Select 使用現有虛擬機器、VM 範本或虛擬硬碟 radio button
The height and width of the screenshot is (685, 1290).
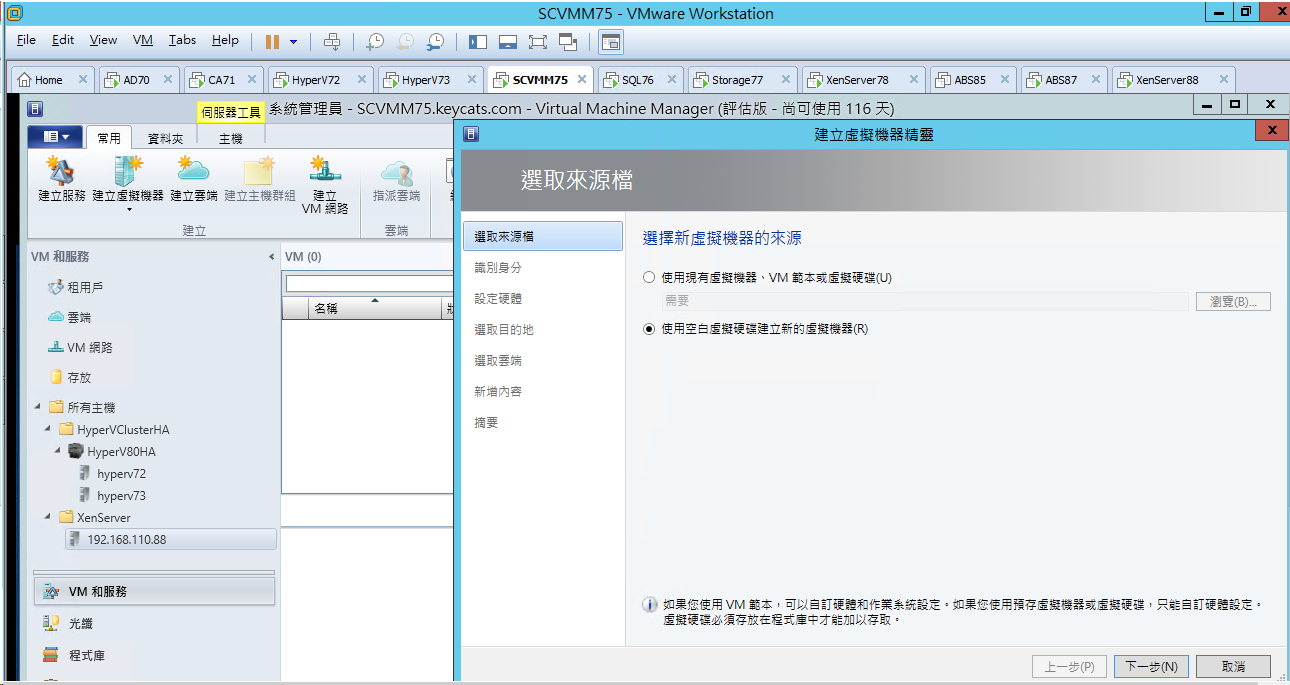coord(649,277)
